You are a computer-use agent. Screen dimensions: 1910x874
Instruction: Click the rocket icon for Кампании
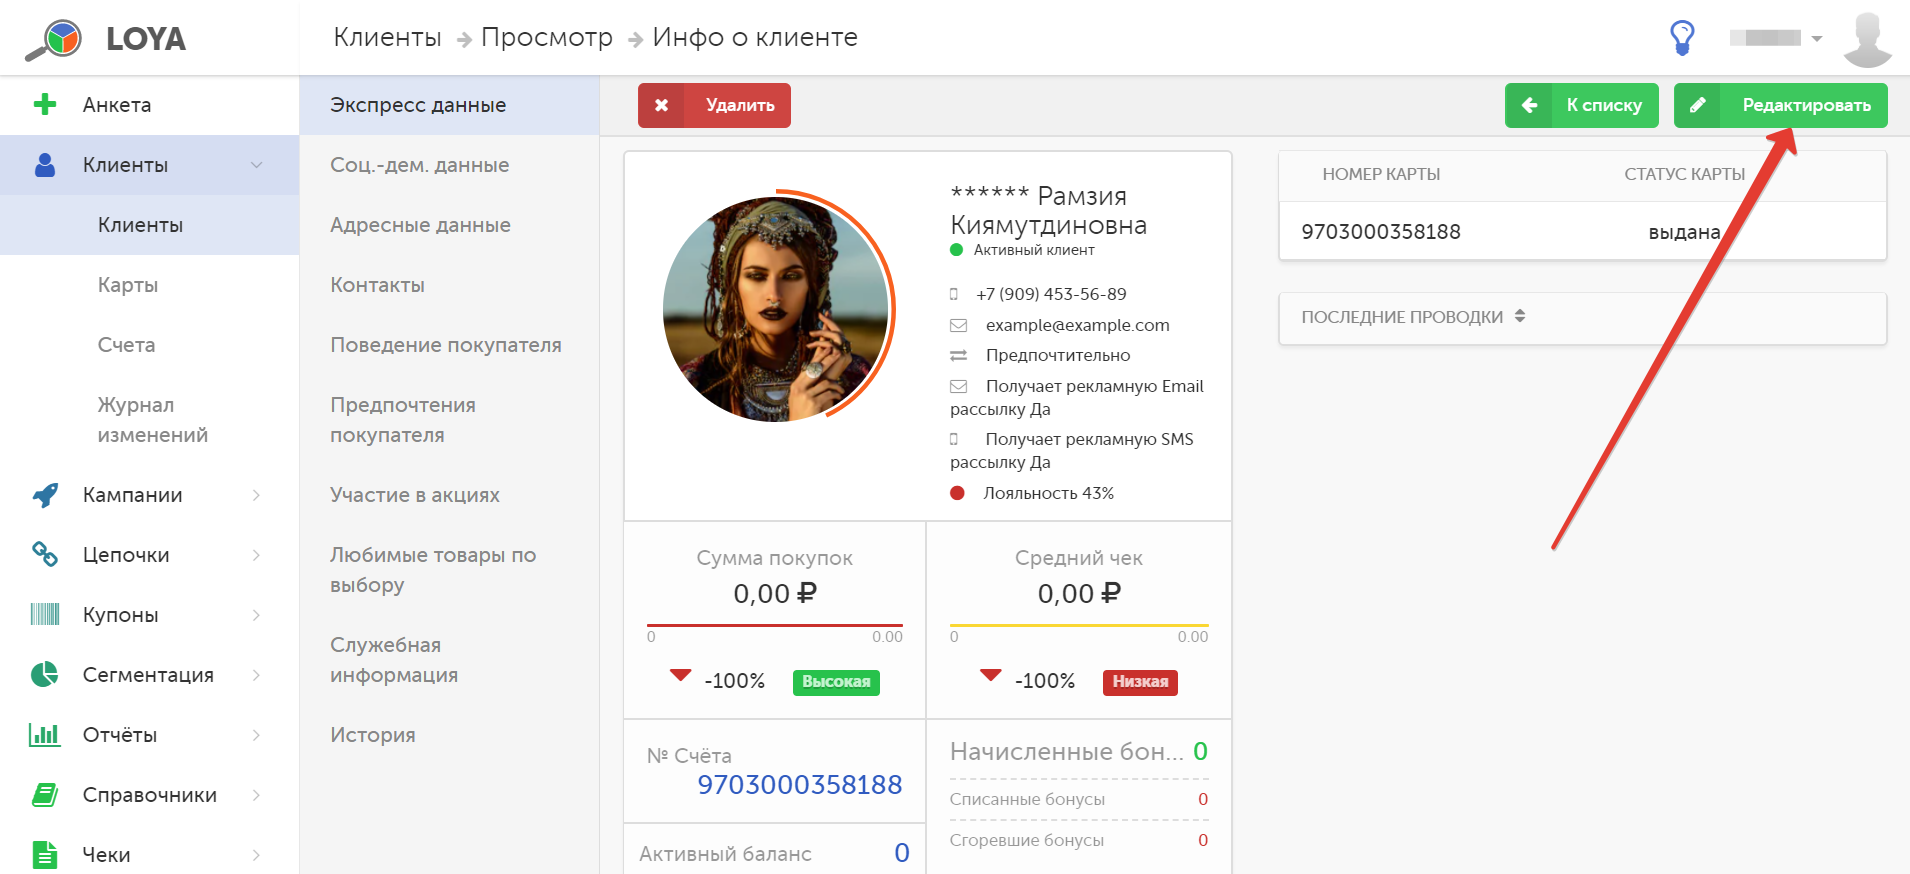pos(45,495)
